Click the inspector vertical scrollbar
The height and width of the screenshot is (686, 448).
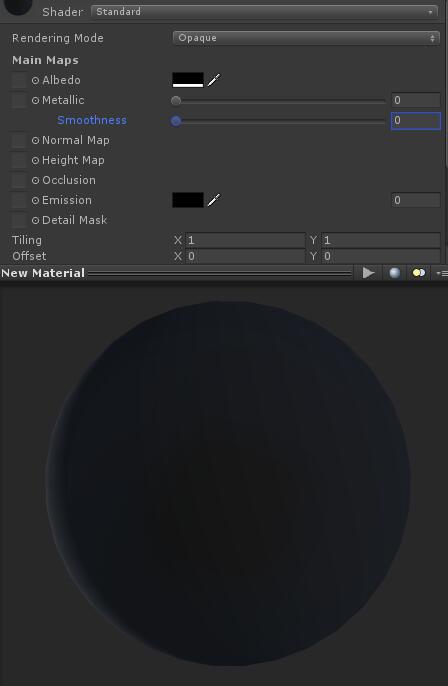[x=446, y=83]
